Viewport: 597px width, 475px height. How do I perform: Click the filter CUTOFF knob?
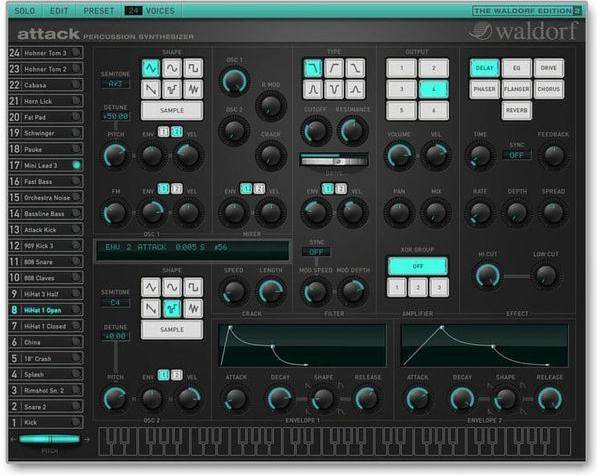[x=316, y=131]
